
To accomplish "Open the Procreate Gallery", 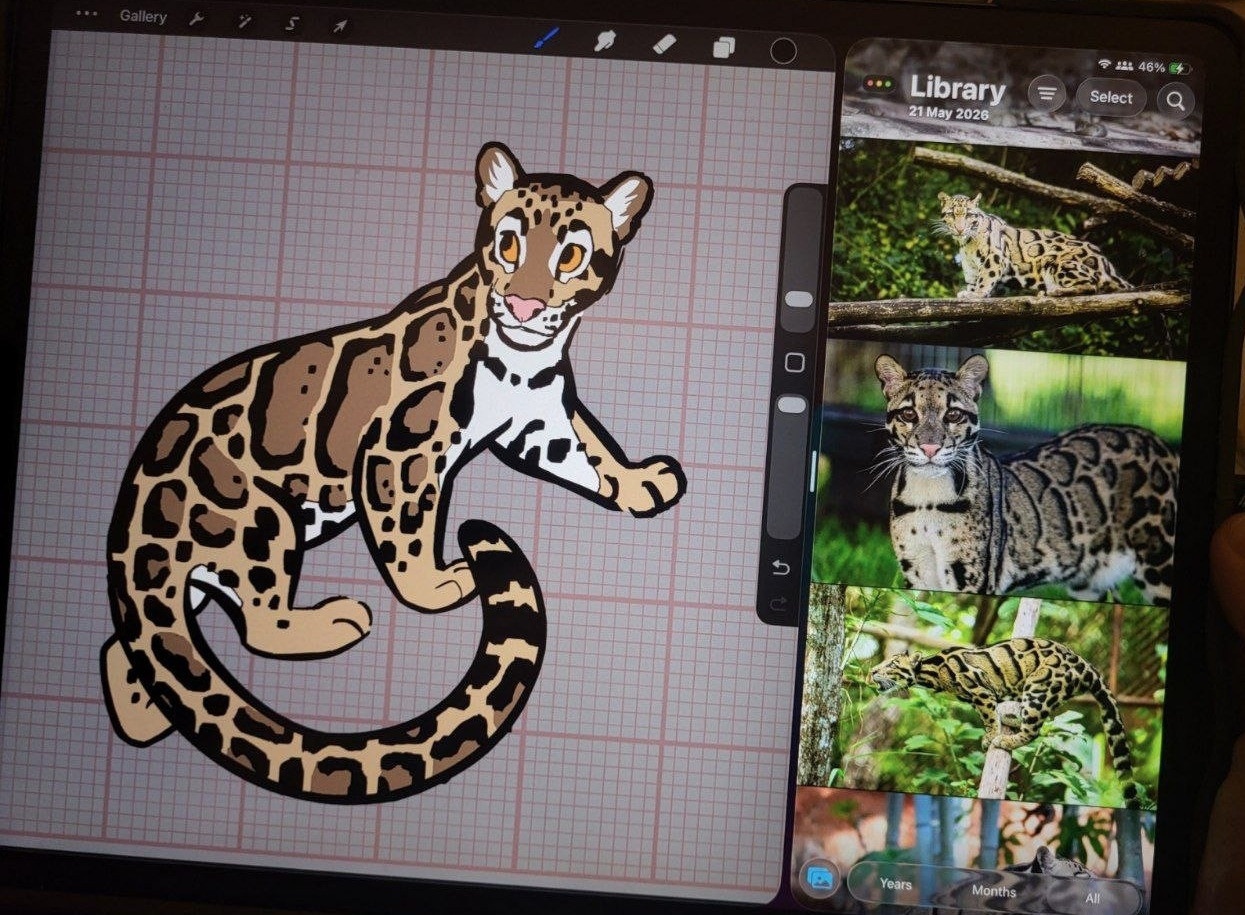I will pyautogui.click(x=143, y=17).
